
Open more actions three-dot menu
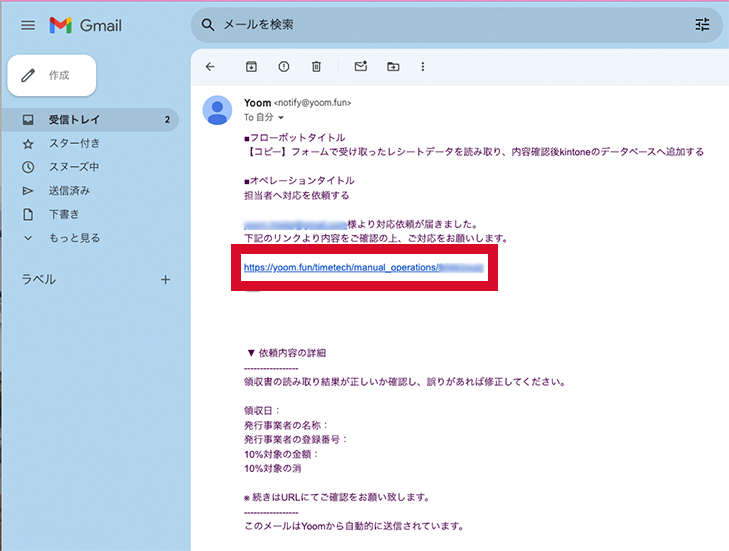tap(423, 67)
